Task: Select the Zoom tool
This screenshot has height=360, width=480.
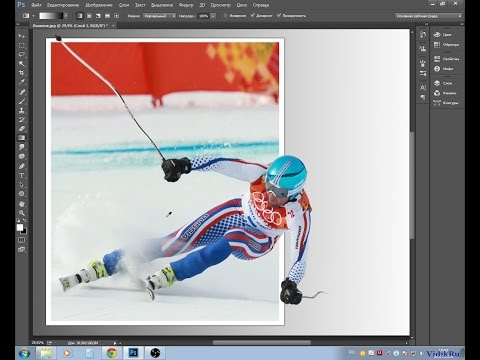Action: [x=22, y=213]
